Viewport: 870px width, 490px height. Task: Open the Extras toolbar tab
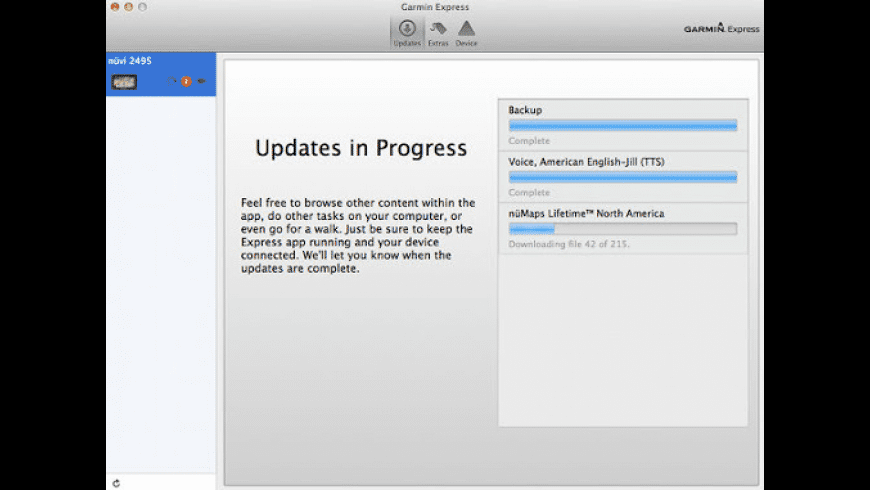coord(438,33)
